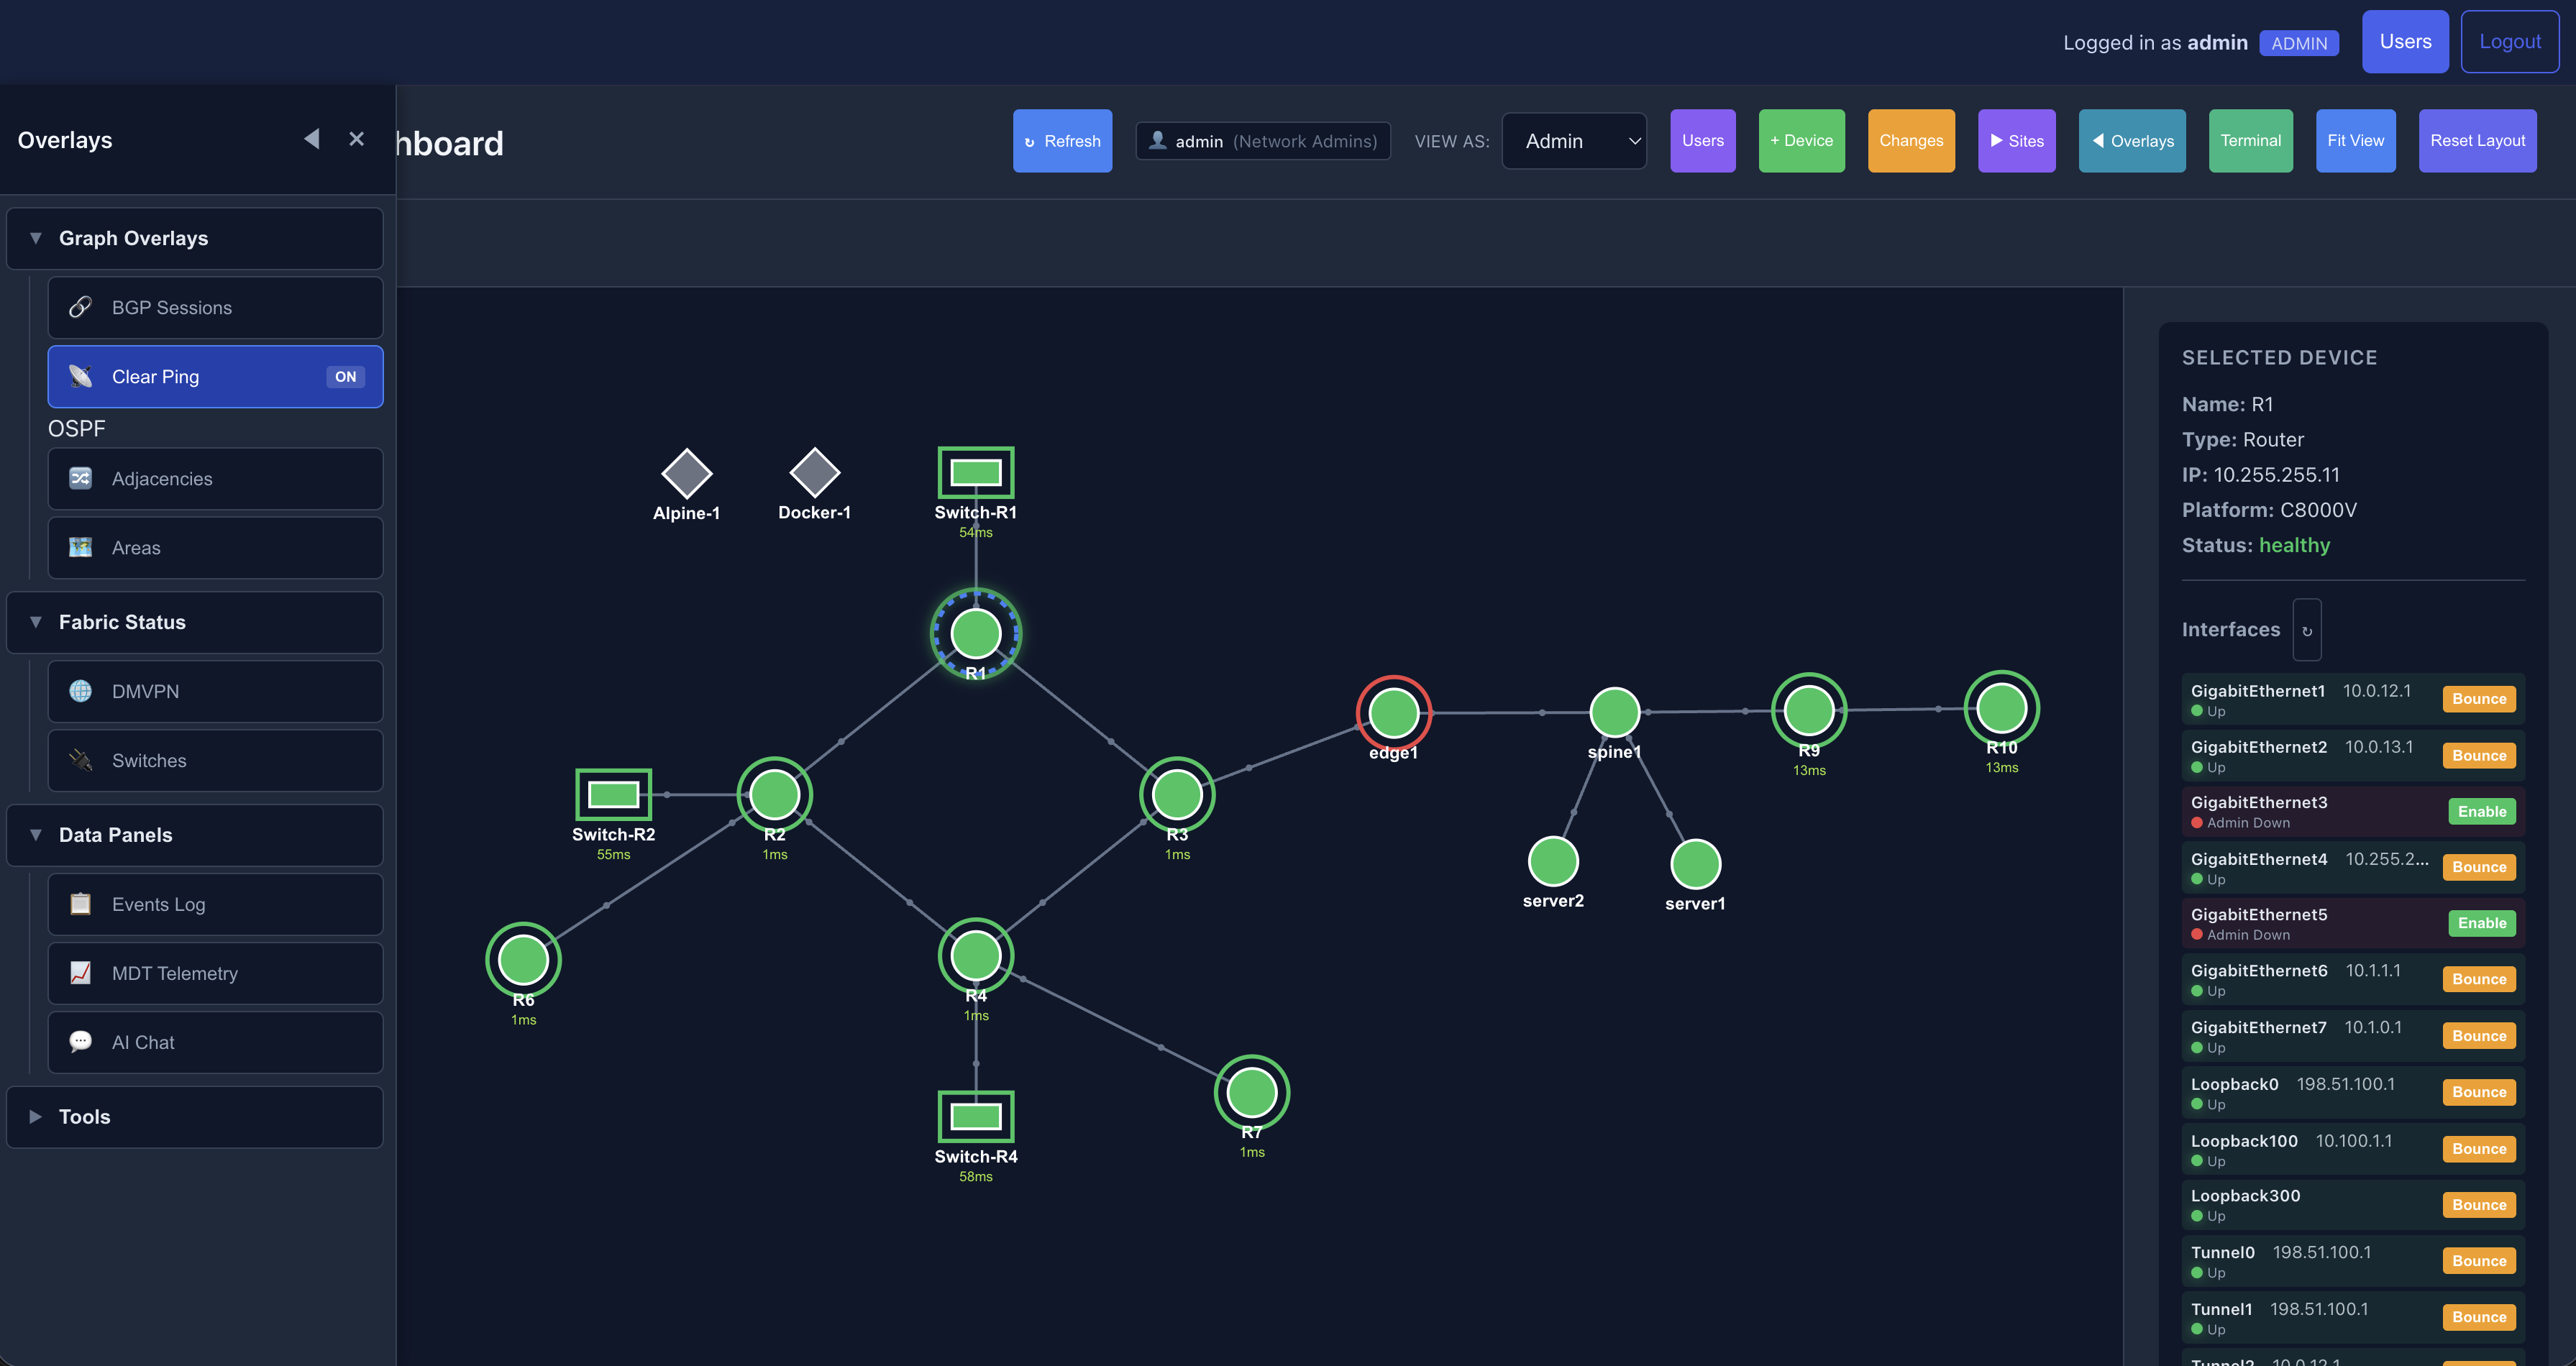Select the server2 node
2576x1366 pixels.
(1553, 861)
